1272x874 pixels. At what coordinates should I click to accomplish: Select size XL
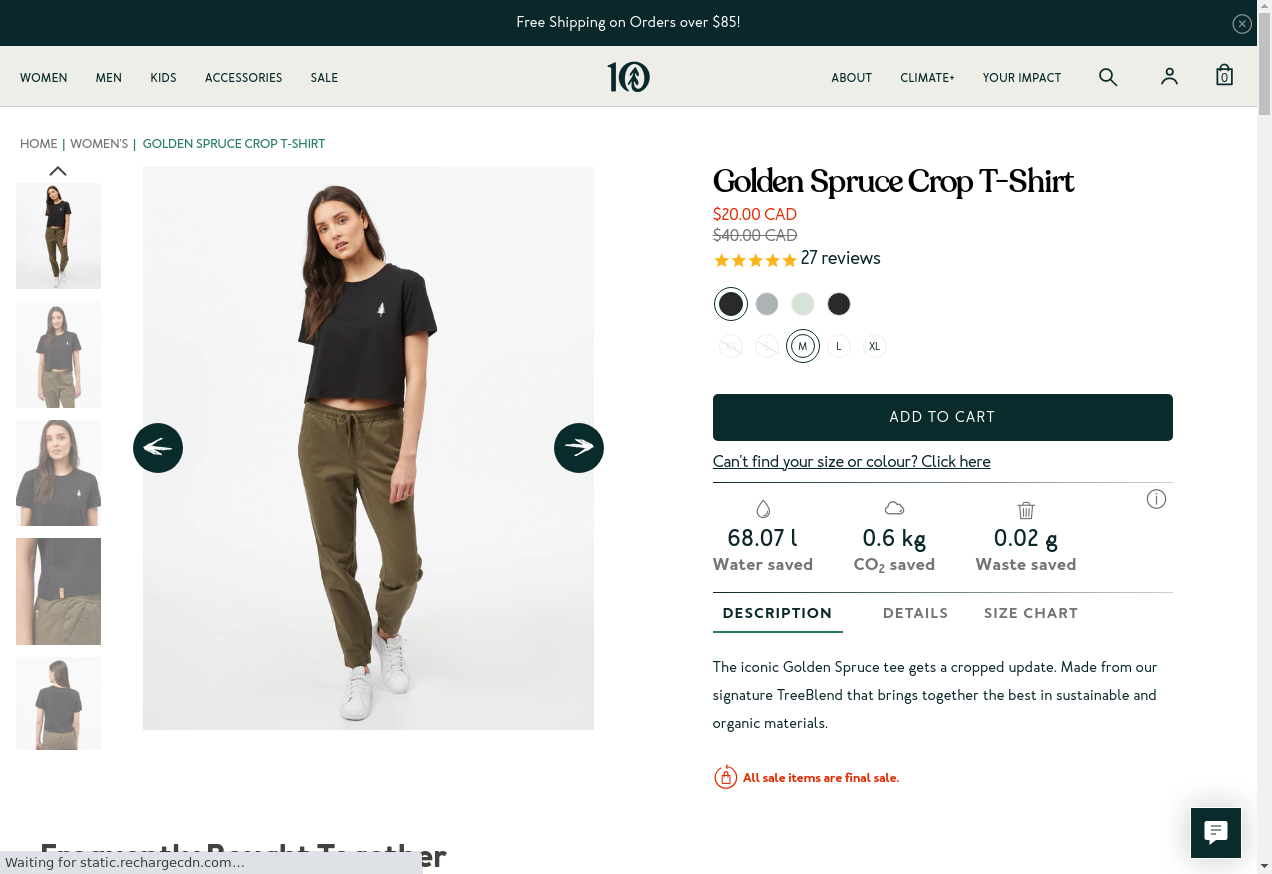tap(874, 346)
